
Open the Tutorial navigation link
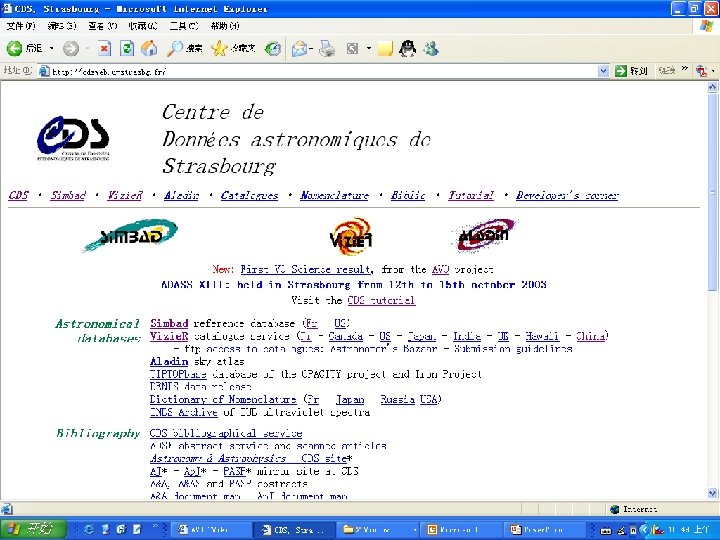click(x=471, y=196)
